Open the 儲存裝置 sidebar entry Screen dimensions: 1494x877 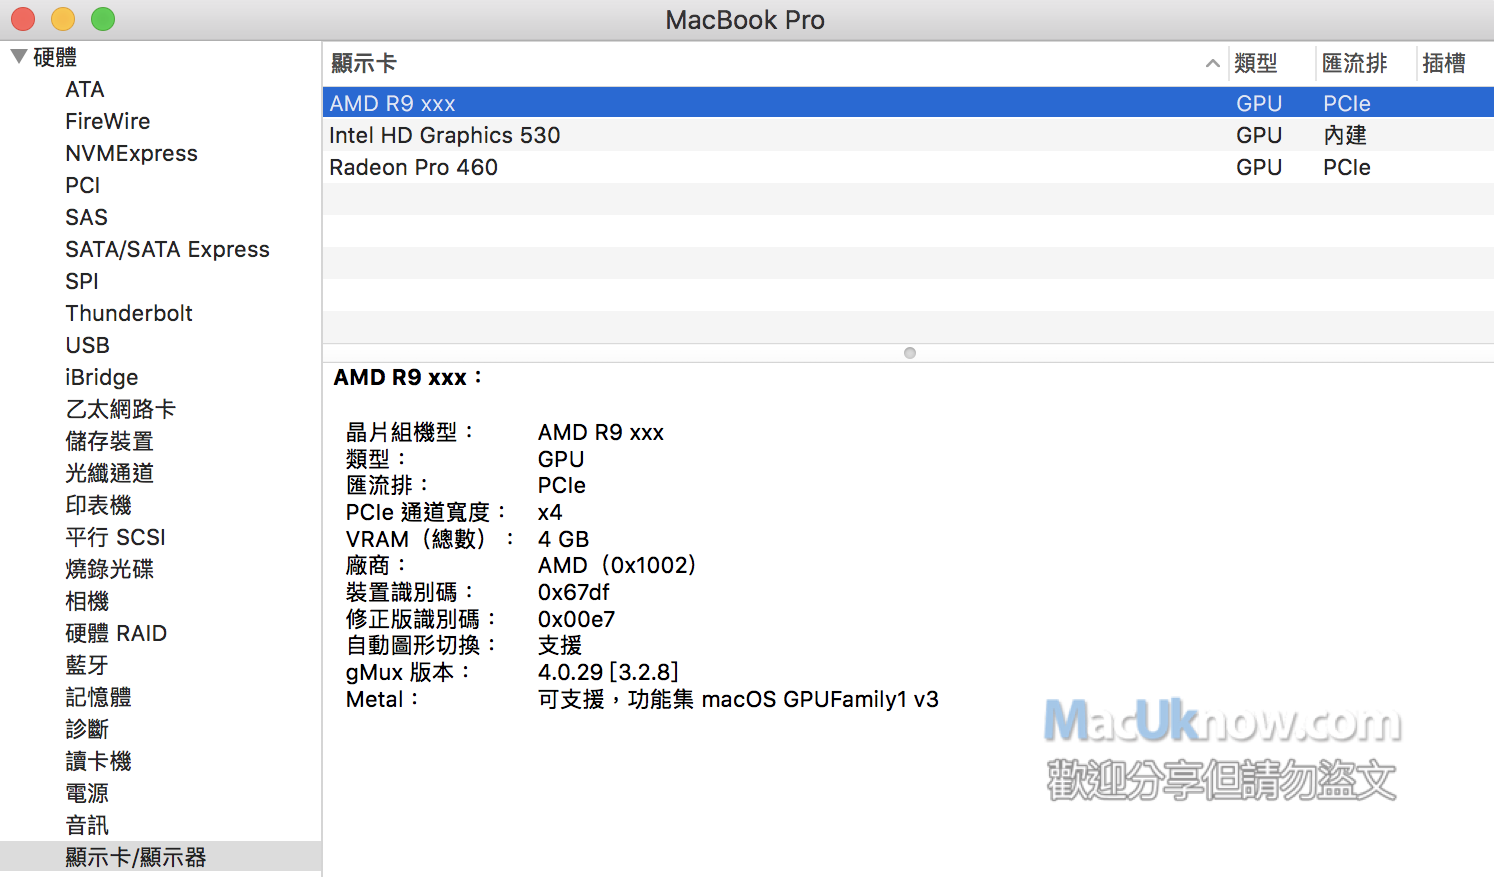pos(109,442)
